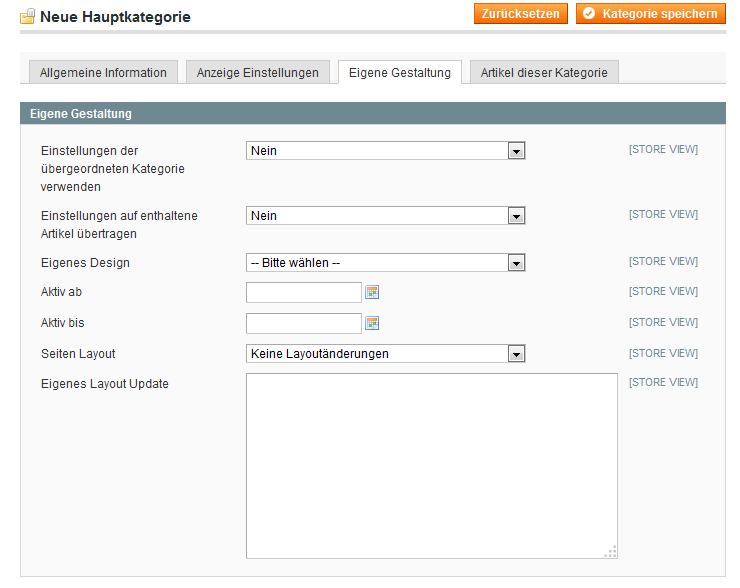Switch to the Allgemeine Information tab
This screenshot has width=740, height=588.
point(103,72)
